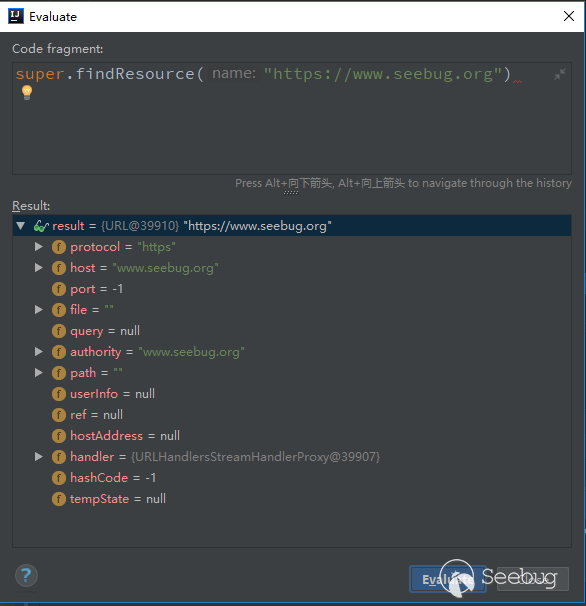This screenshot has width=586, height=606.
Task: Click the field icon next to ref
Action: pyautogui.click(x=59, y=415)
